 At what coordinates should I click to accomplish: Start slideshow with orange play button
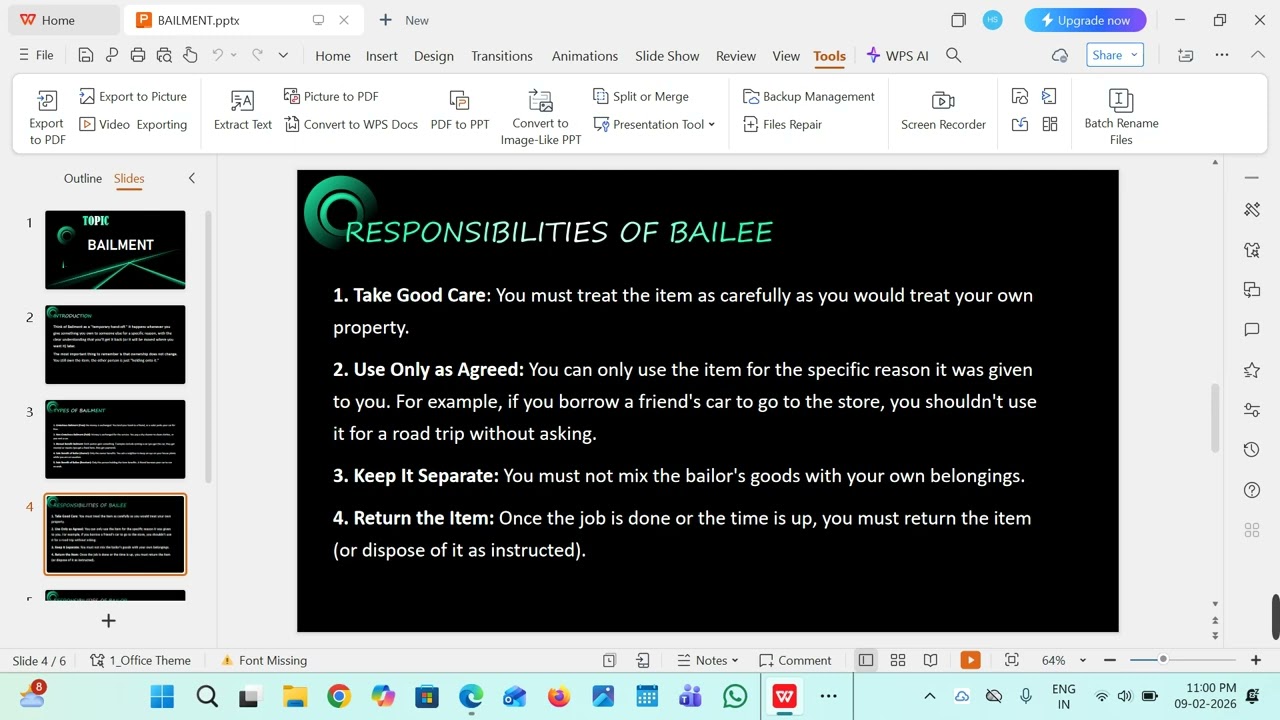click(970, 660)
